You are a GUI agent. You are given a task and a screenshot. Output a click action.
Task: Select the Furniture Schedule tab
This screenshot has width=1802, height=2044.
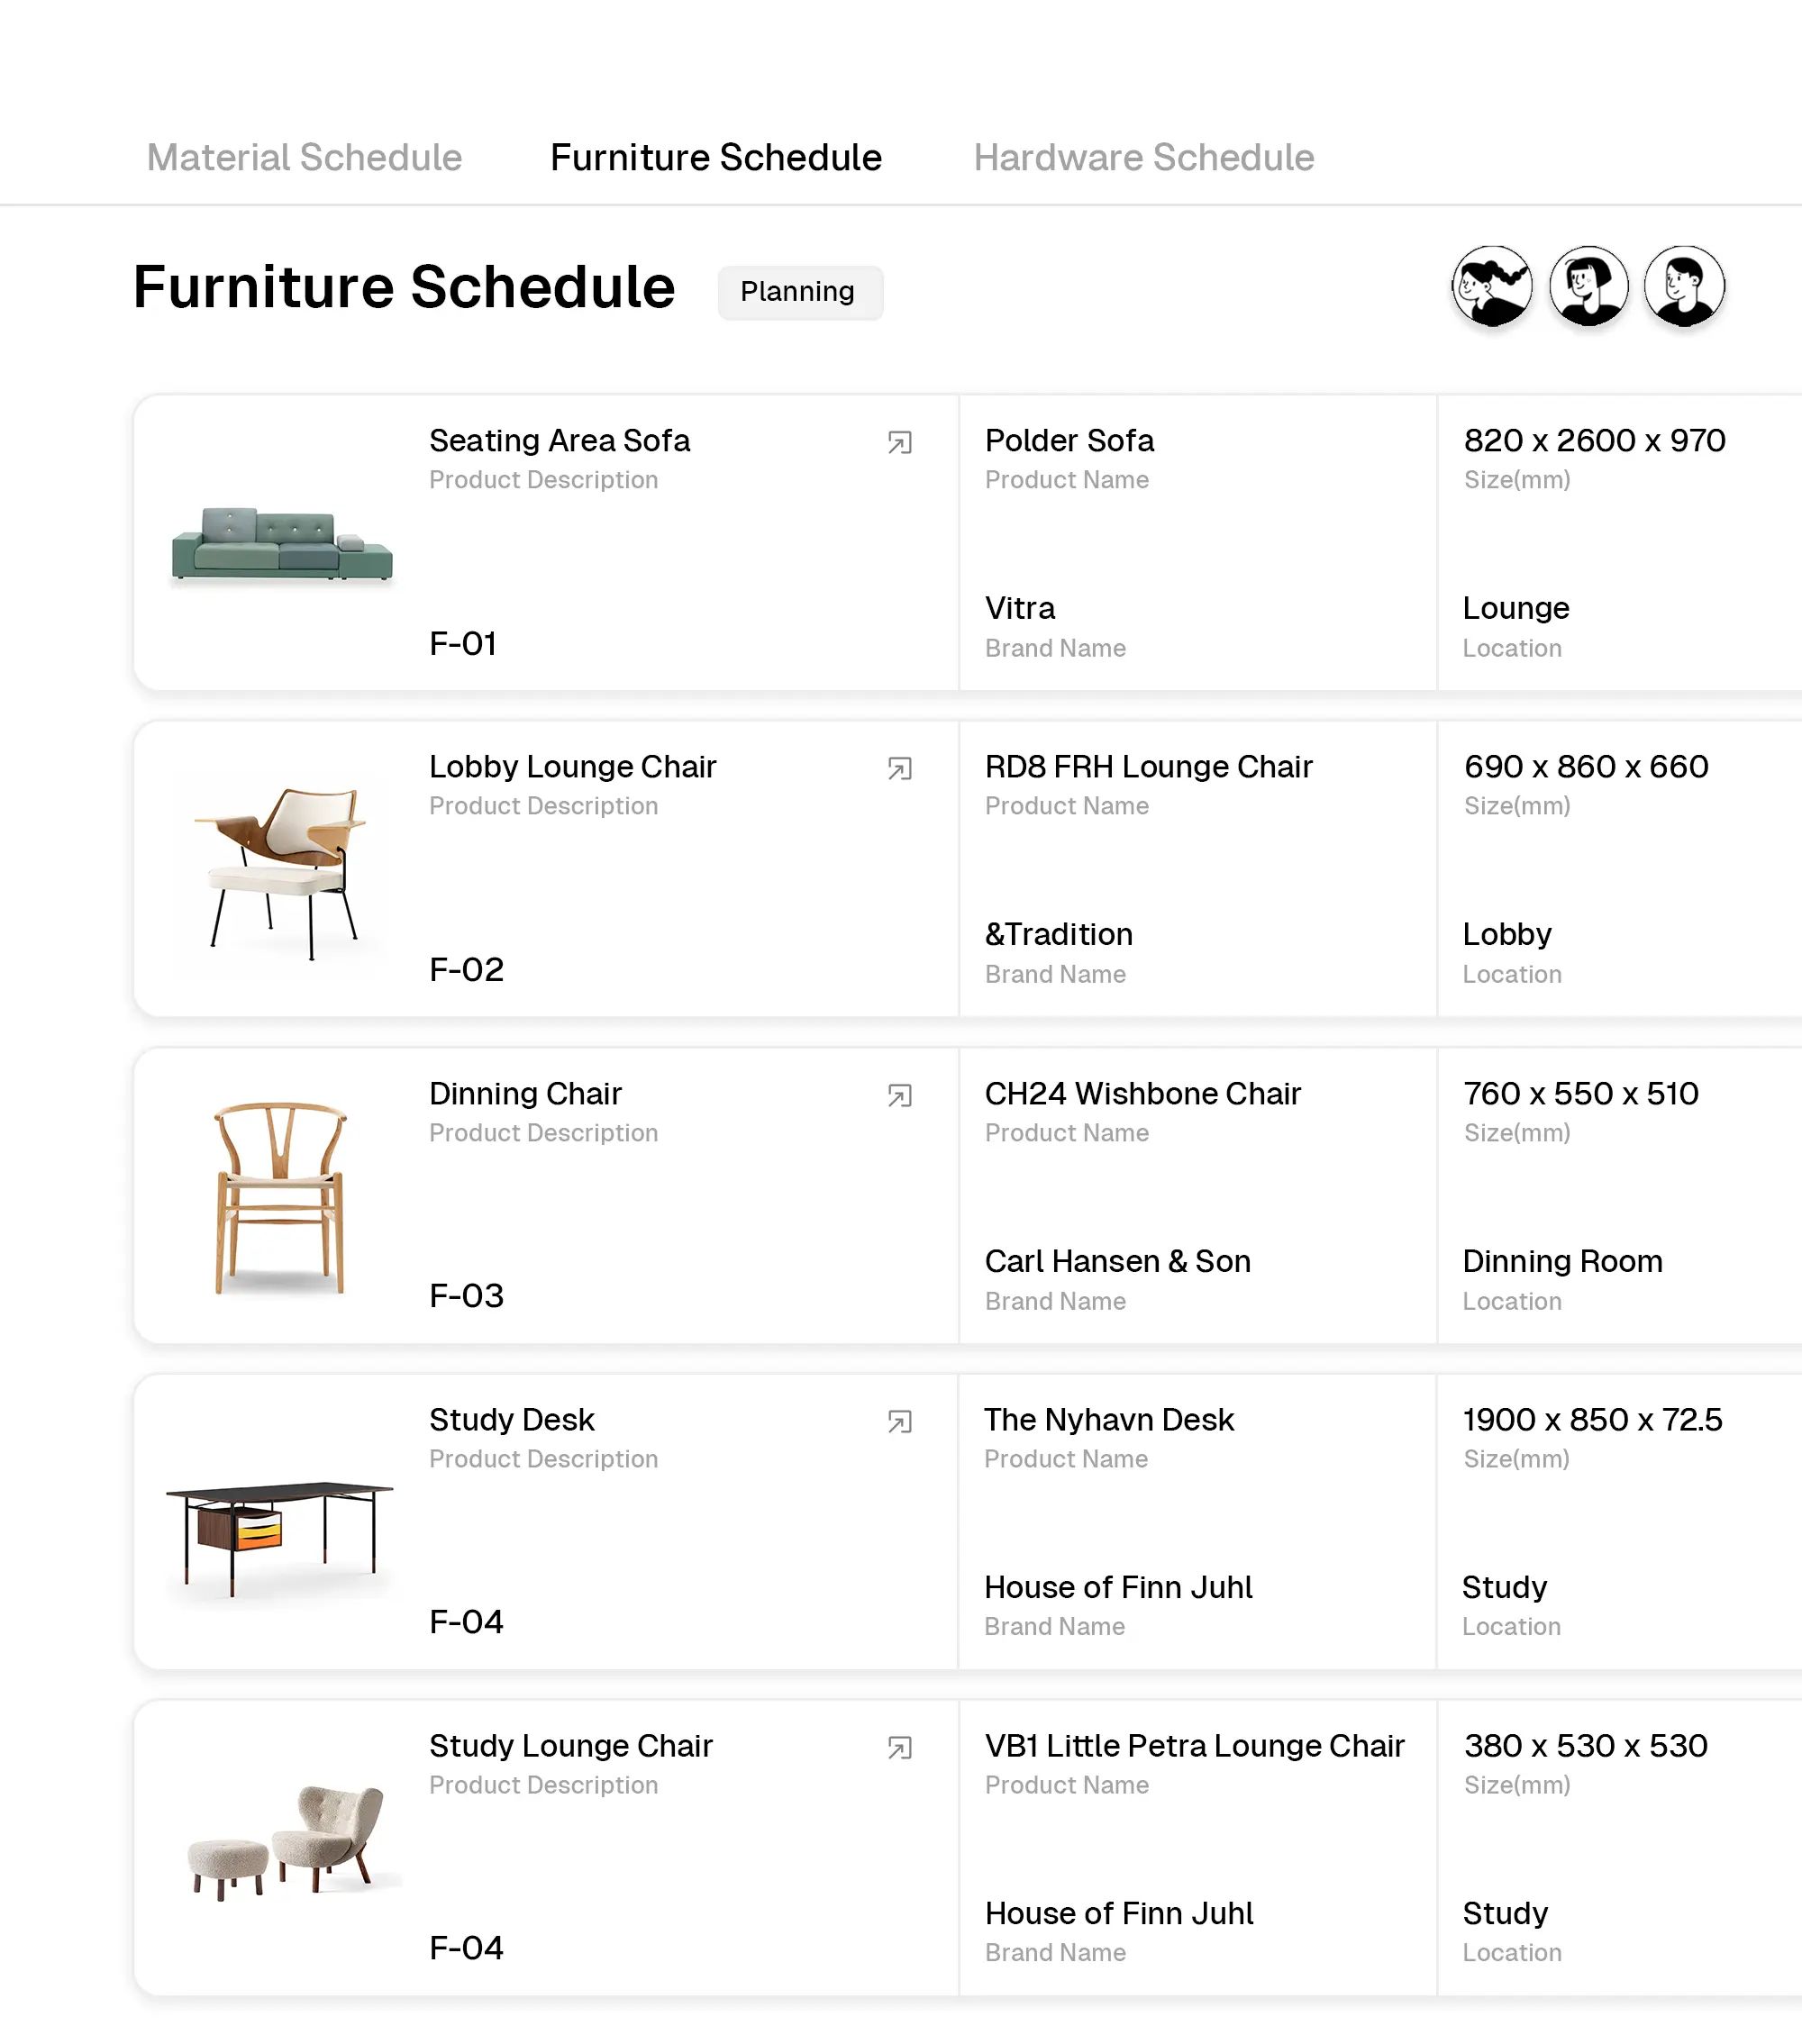pos(715,157)
